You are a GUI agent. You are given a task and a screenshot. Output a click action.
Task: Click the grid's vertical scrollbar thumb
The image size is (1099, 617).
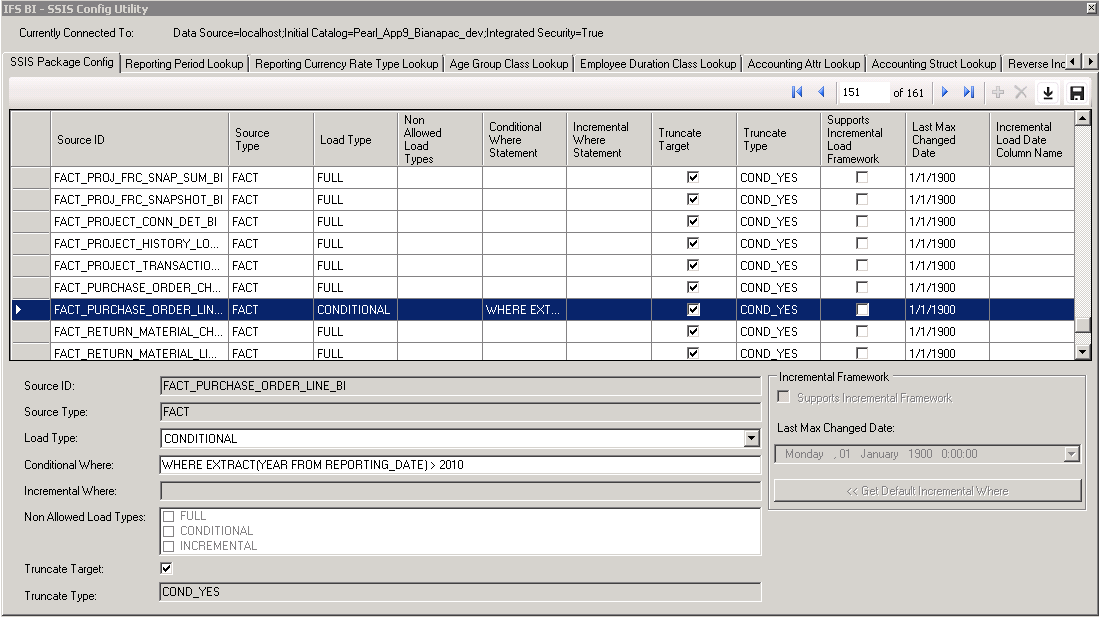[1082, 326]
